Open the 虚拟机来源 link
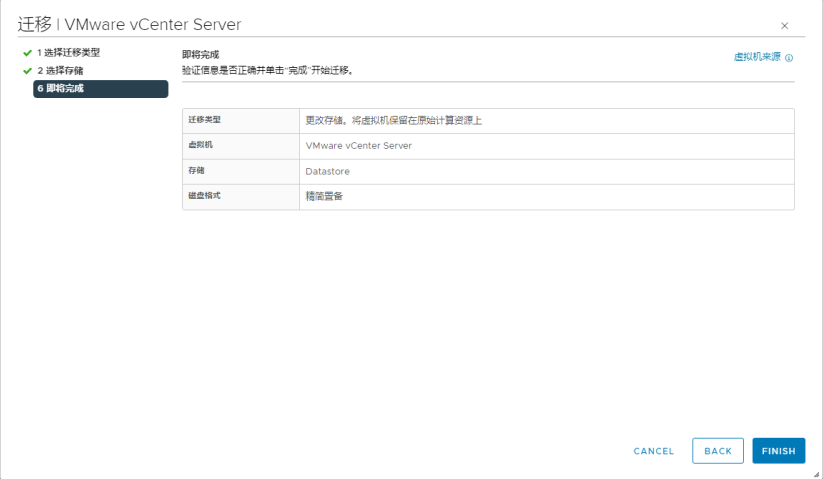 (757, 57)
